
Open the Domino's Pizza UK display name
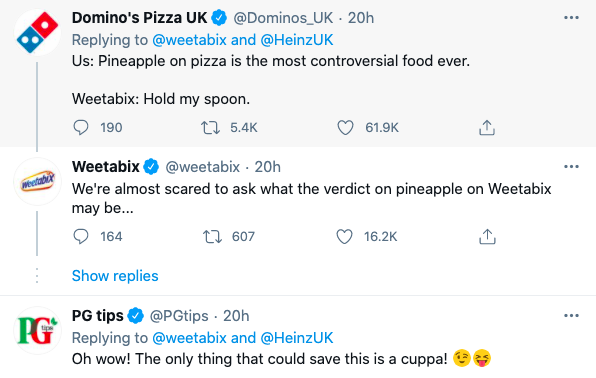139,17
